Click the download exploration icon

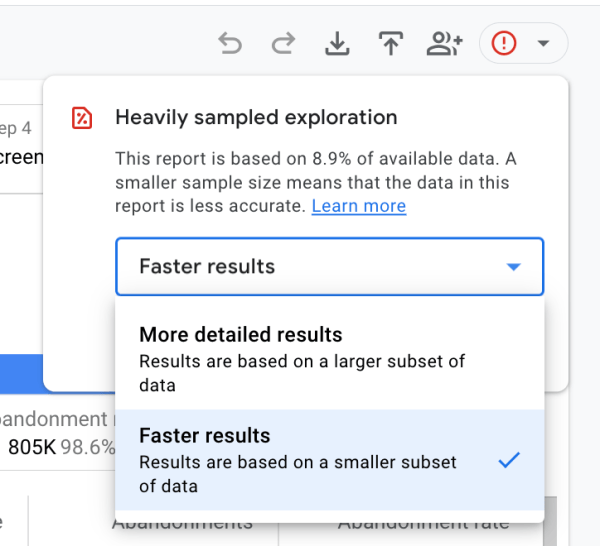(x=337, y=44)
